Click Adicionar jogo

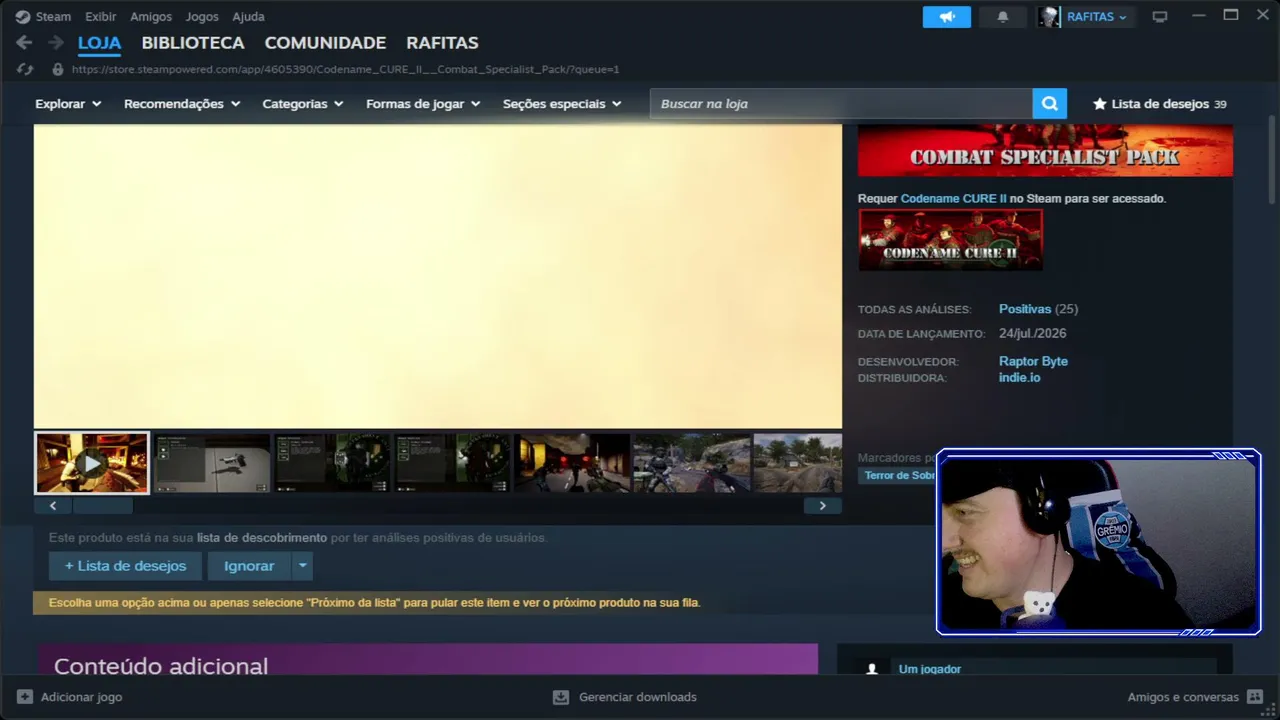coord(70,697)
